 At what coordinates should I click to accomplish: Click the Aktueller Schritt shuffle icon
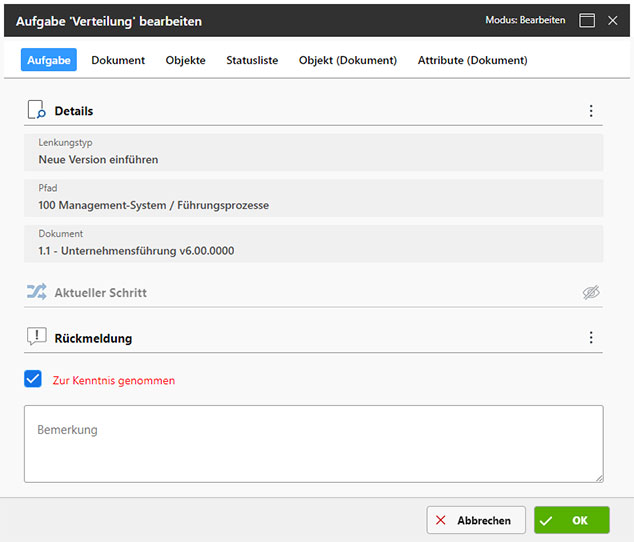[36, 293]
